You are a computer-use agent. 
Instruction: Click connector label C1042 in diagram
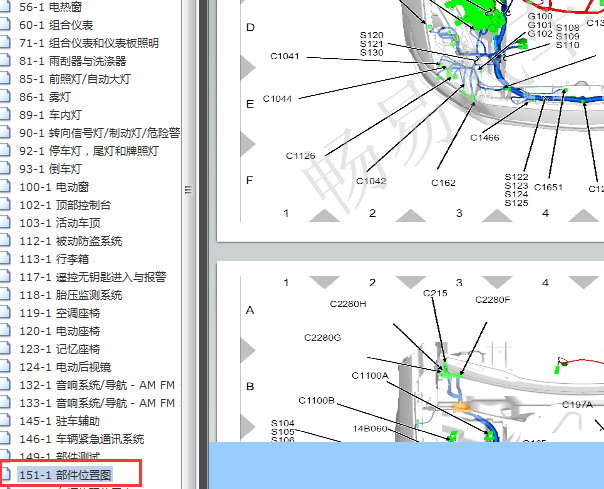371,181
